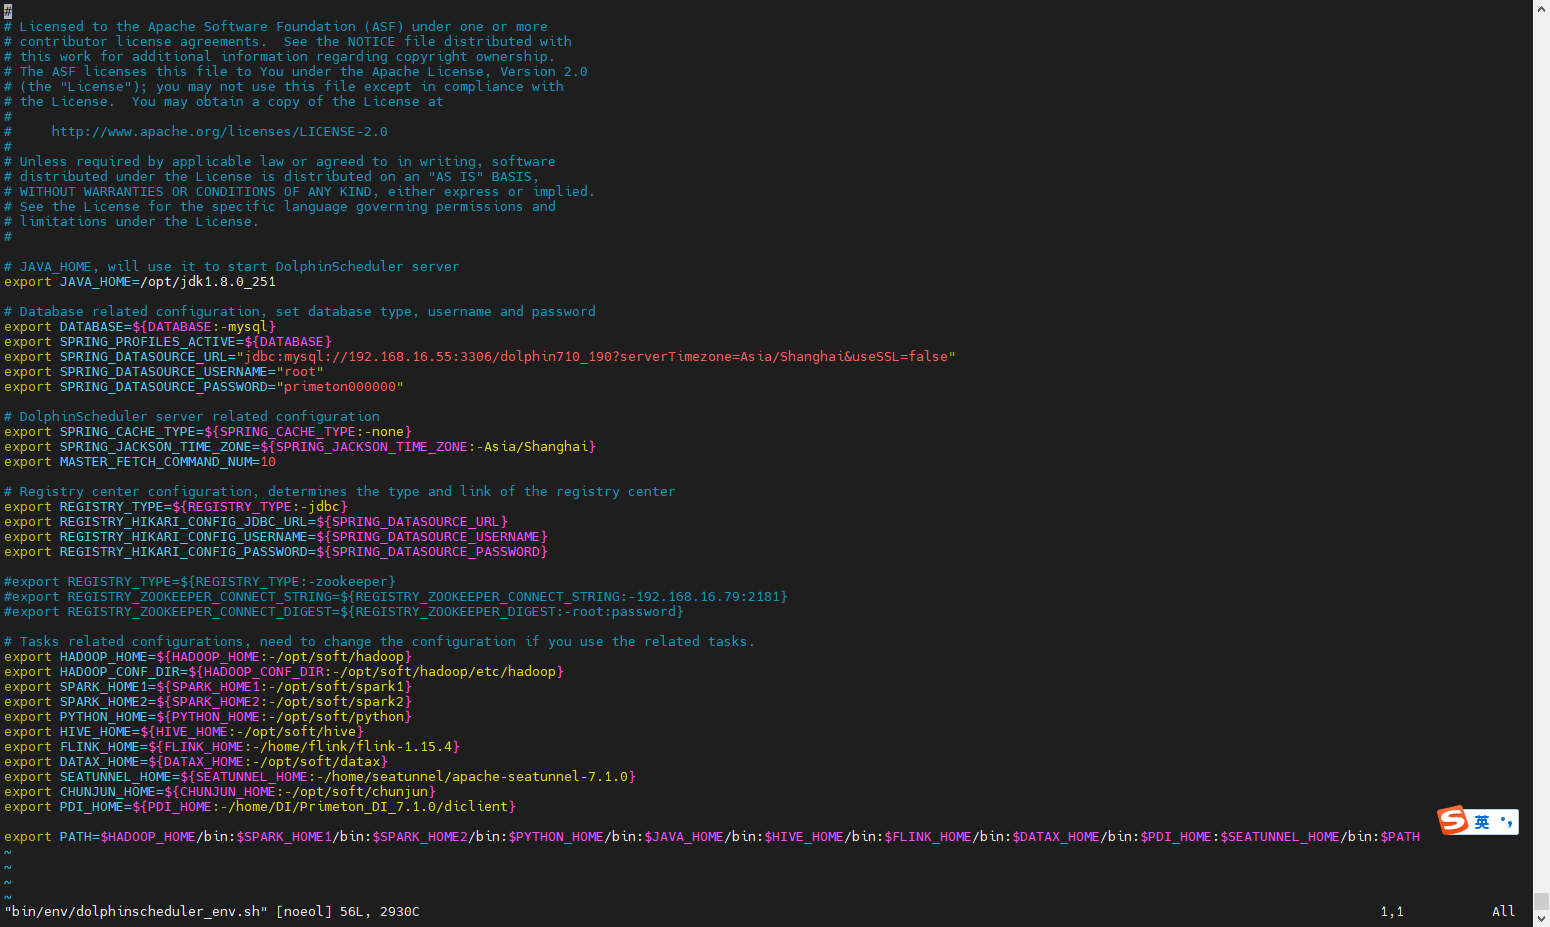This screenshot has width=1550, height=927.
Task: Click the All indicator in status line
Action: [1503, 911]
